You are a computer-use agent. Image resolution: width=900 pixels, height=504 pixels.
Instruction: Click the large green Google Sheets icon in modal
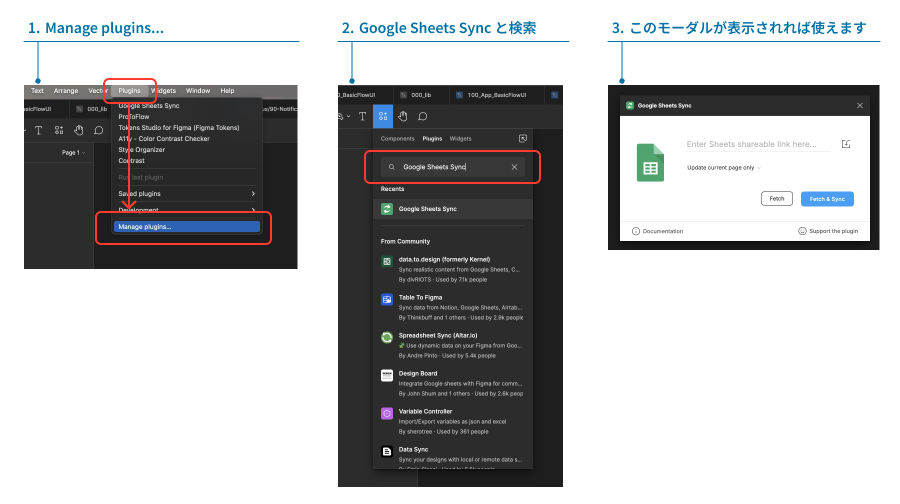pos(650,163)
